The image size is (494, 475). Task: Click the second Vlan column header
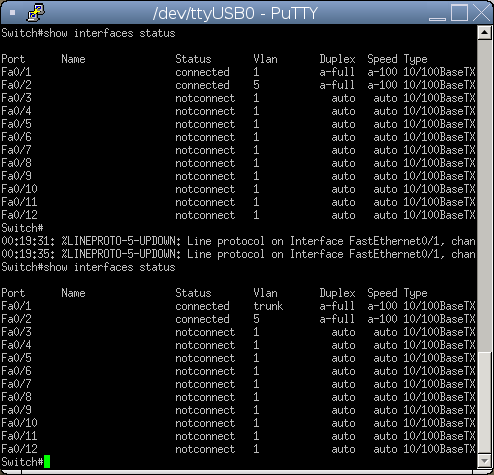tap(265, 293)
